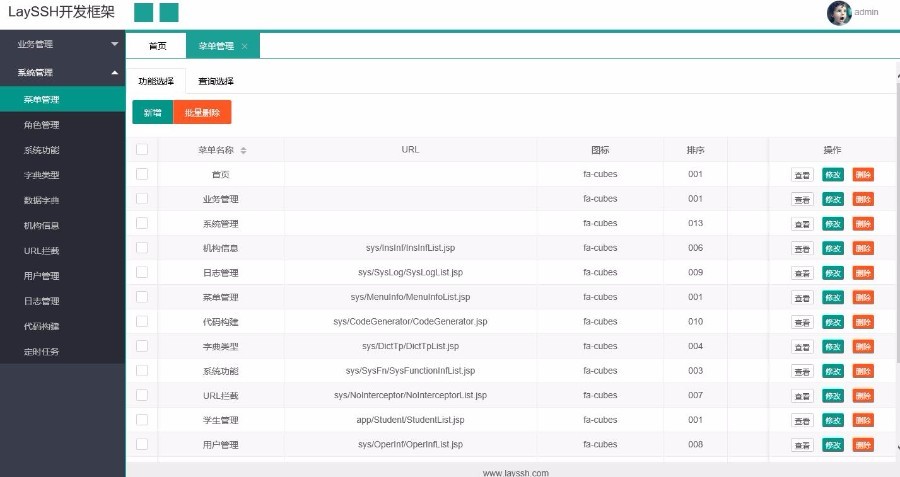
Task: Click the 图标 column header
Action: pyautogui.click(x=600, y=150)
